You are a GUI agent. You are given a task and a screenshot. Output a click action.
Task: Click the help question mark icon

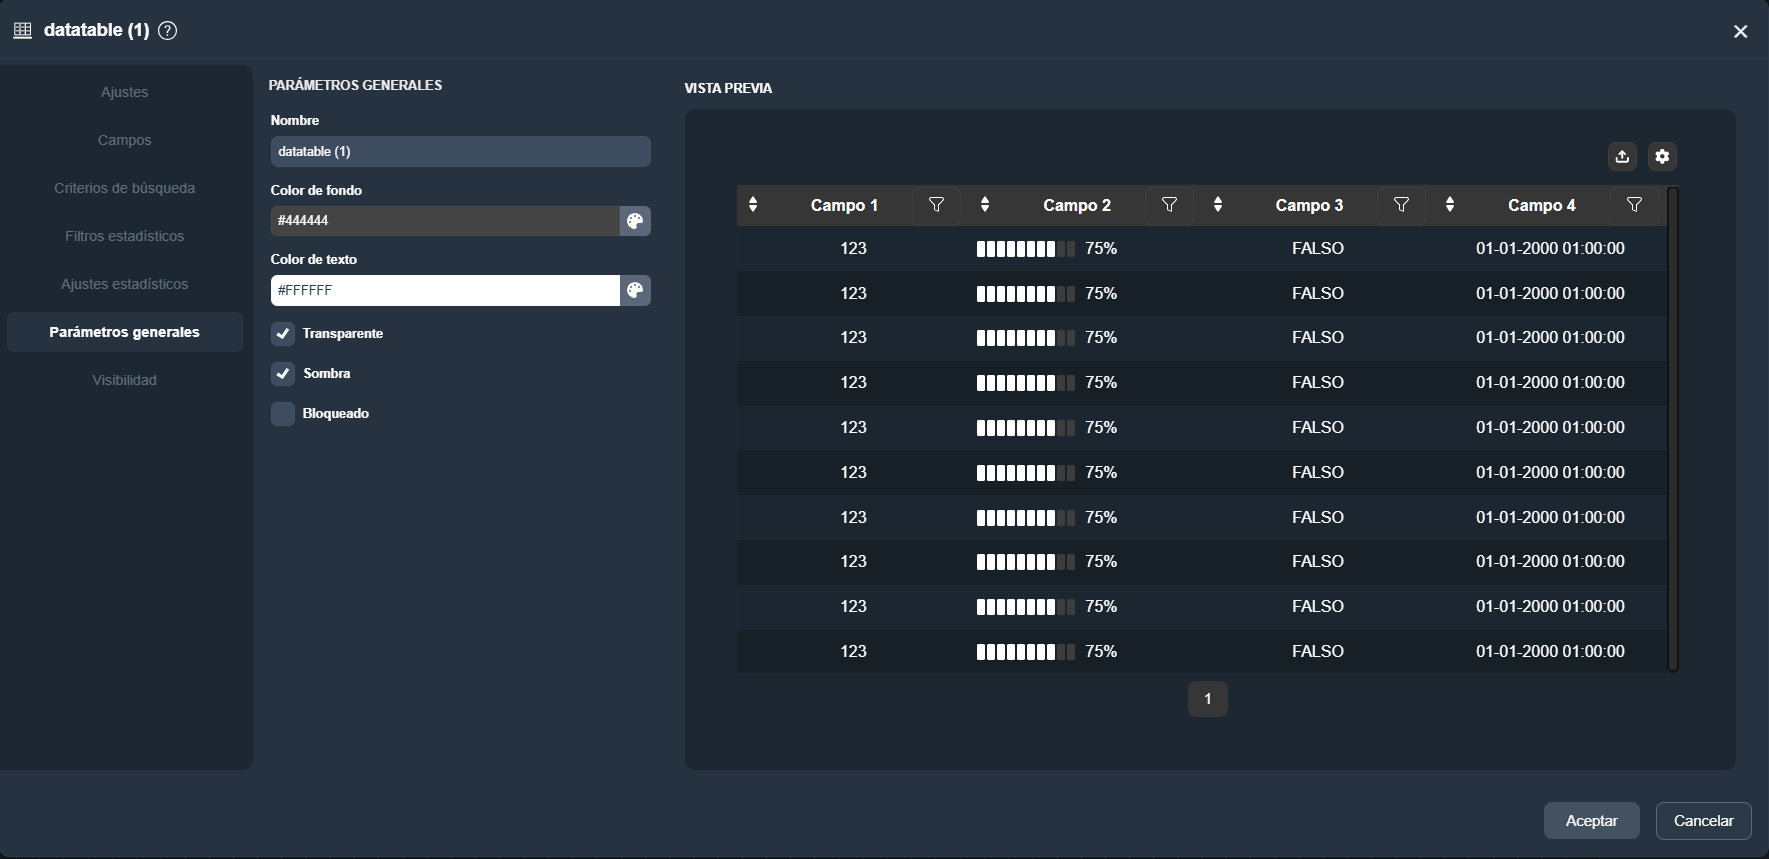pos(168,30)
